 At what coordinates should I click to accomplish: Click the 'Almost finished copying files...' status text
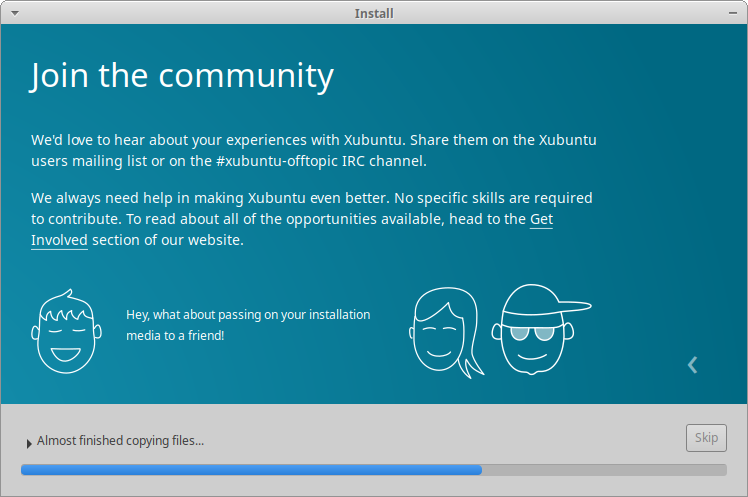(x=120, y=441)
